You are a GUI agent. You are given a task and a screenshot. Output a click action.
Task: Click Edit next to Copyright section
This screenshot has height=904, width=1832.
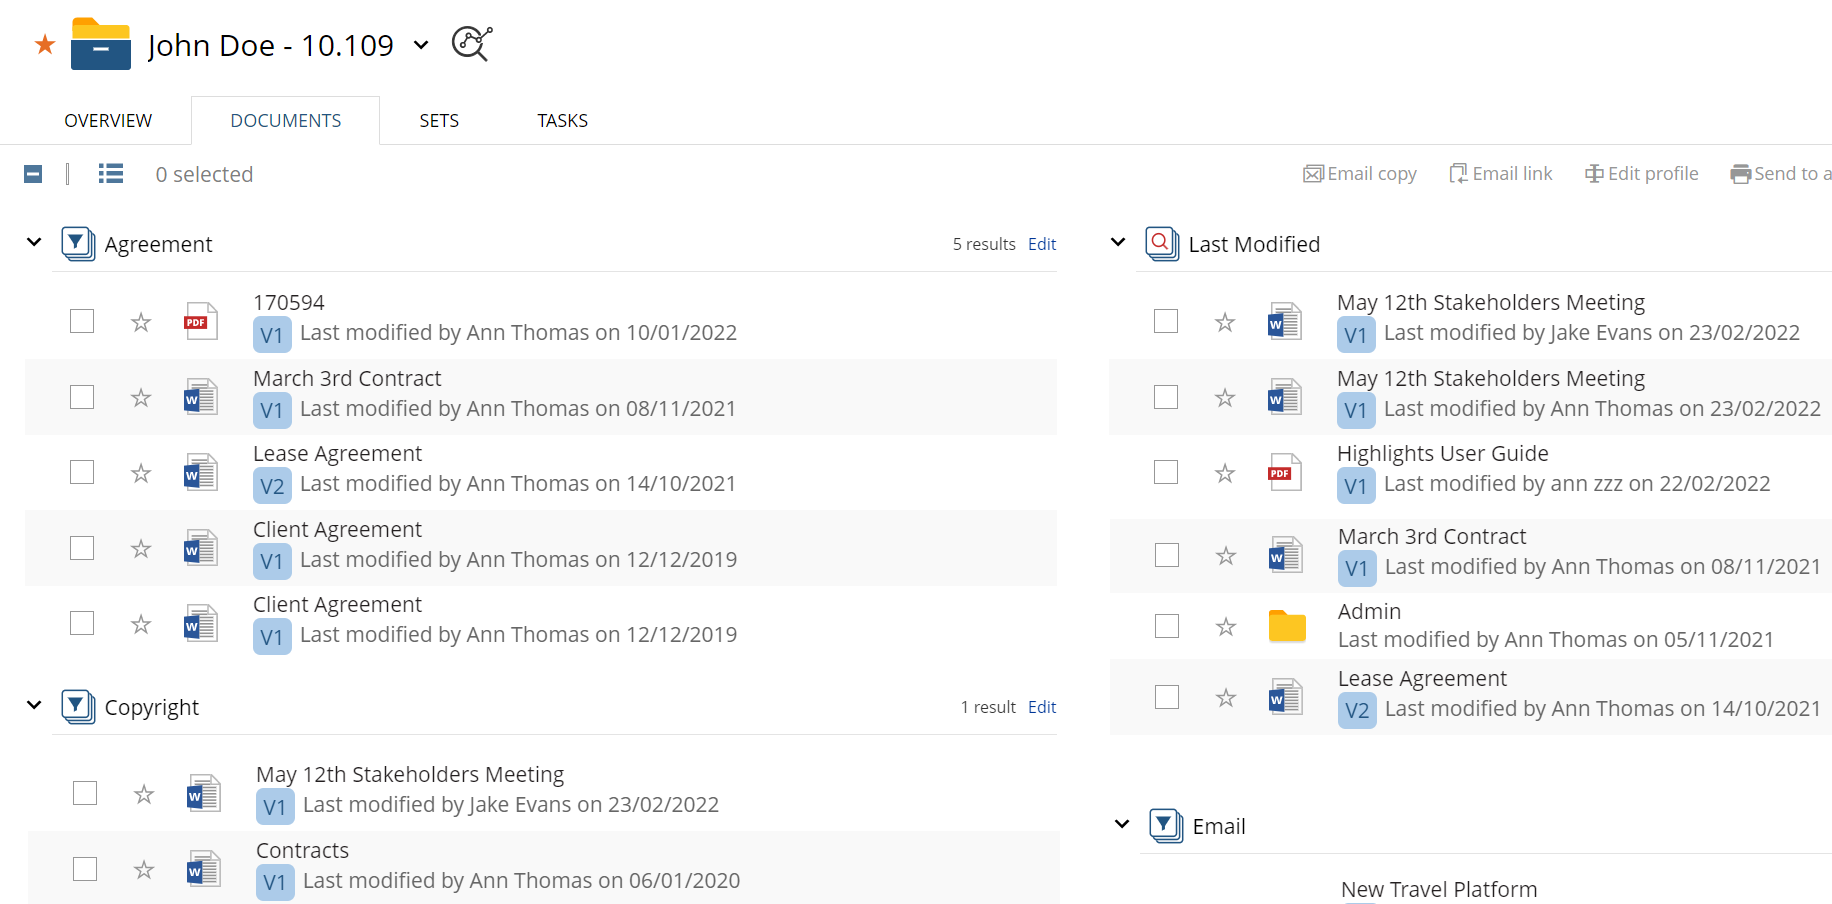point(1041,707)
